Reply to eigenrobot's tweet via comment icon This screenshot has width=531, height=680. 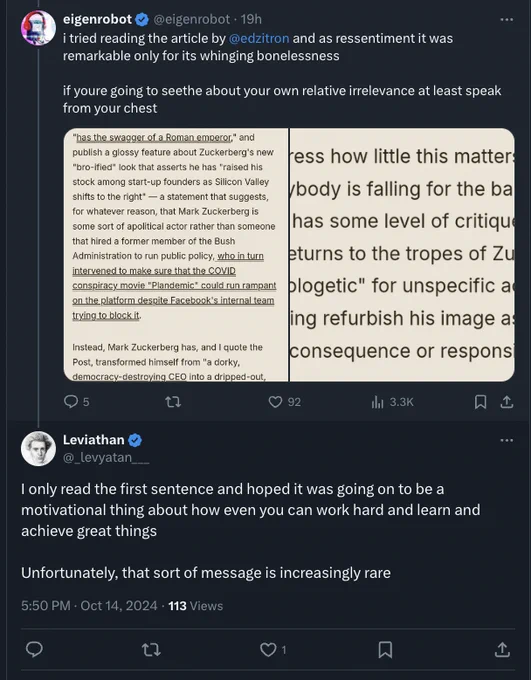[71, 402]
